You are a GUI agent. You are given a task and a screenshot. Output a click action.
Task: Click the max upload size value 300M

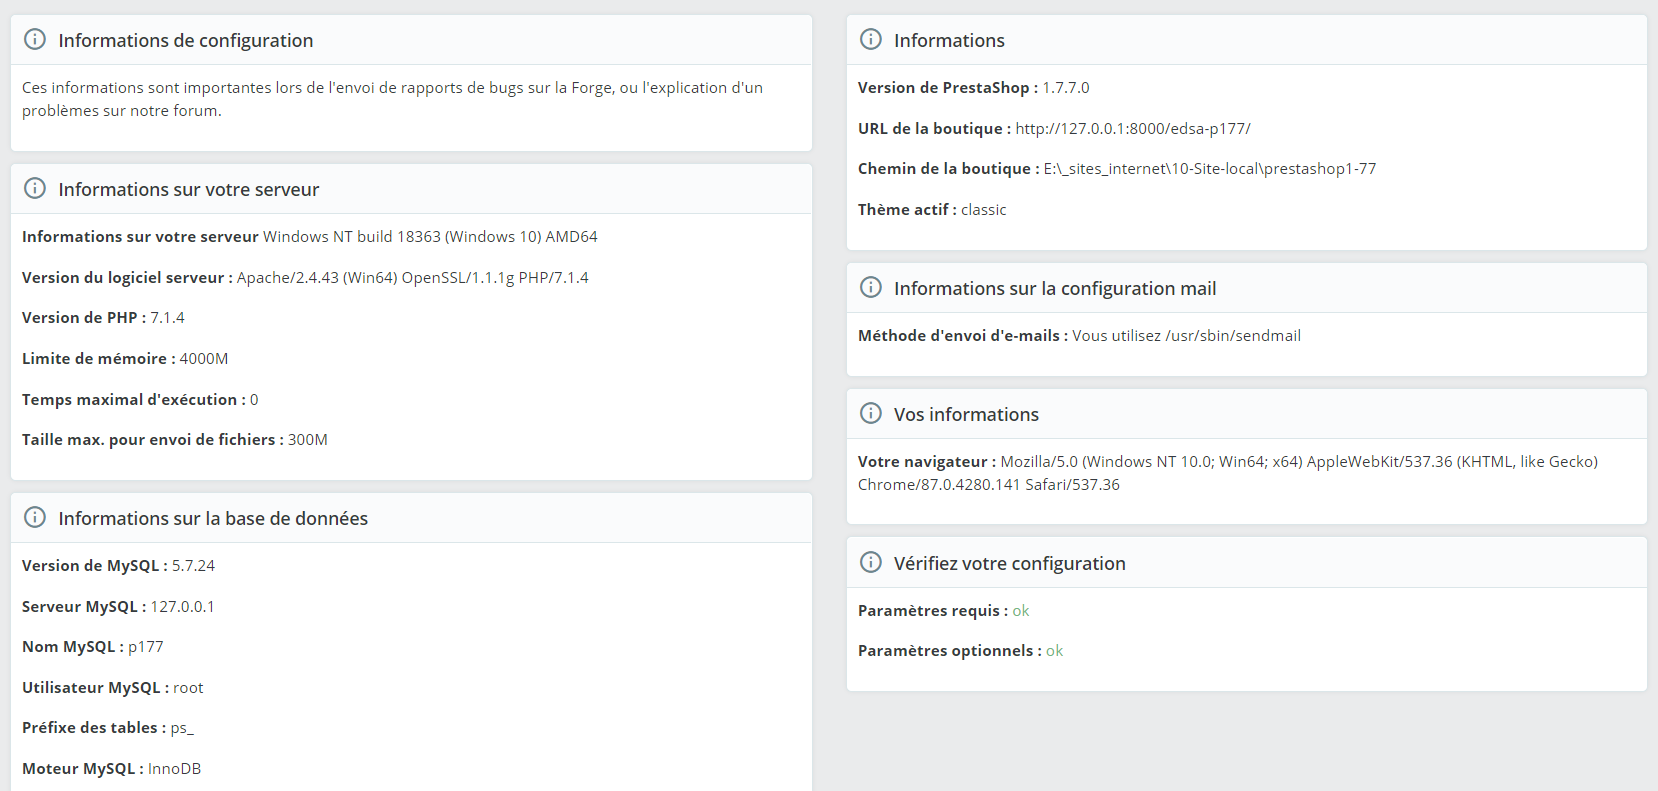click(308, 439)
